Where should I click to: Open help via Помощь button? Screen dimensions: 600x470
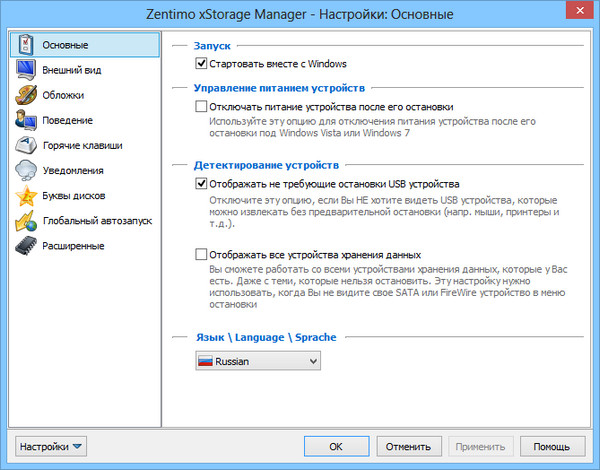551,446
